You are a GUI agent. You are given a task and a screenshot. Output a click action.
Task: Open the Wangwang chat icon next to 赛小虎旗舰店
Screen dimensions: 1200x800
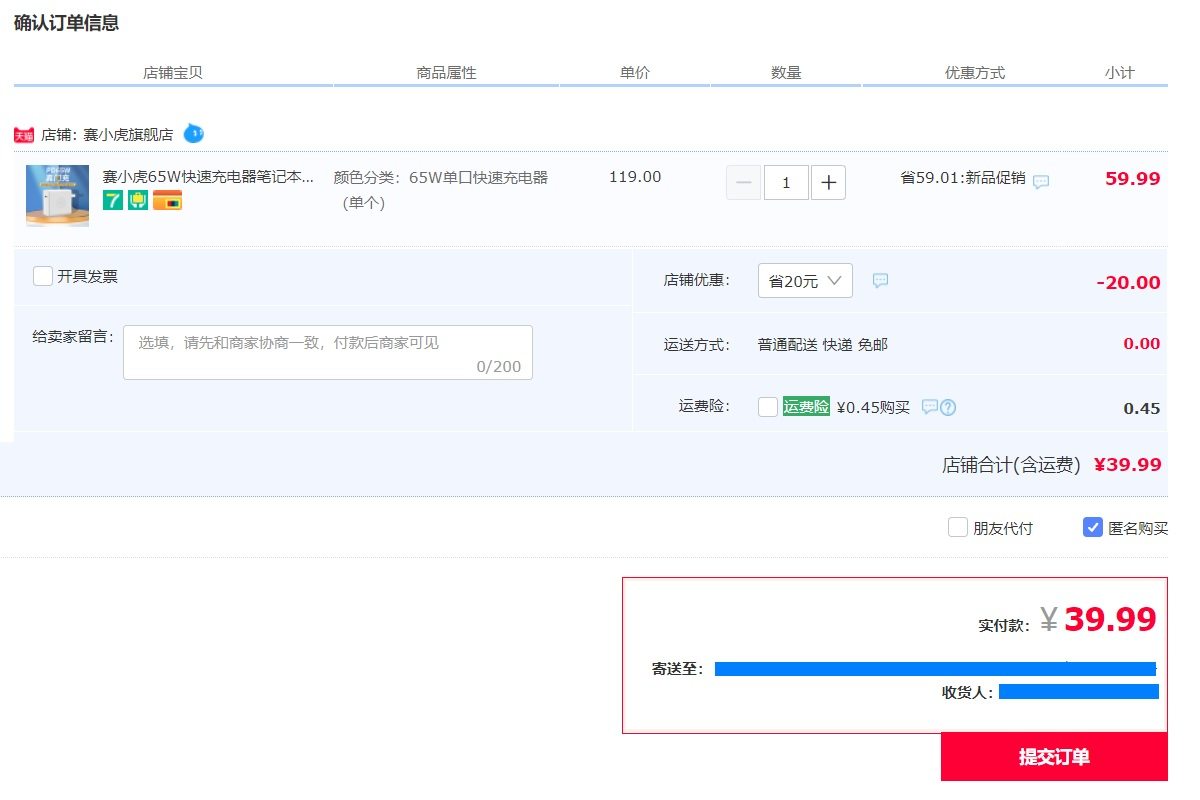[194, 133]
